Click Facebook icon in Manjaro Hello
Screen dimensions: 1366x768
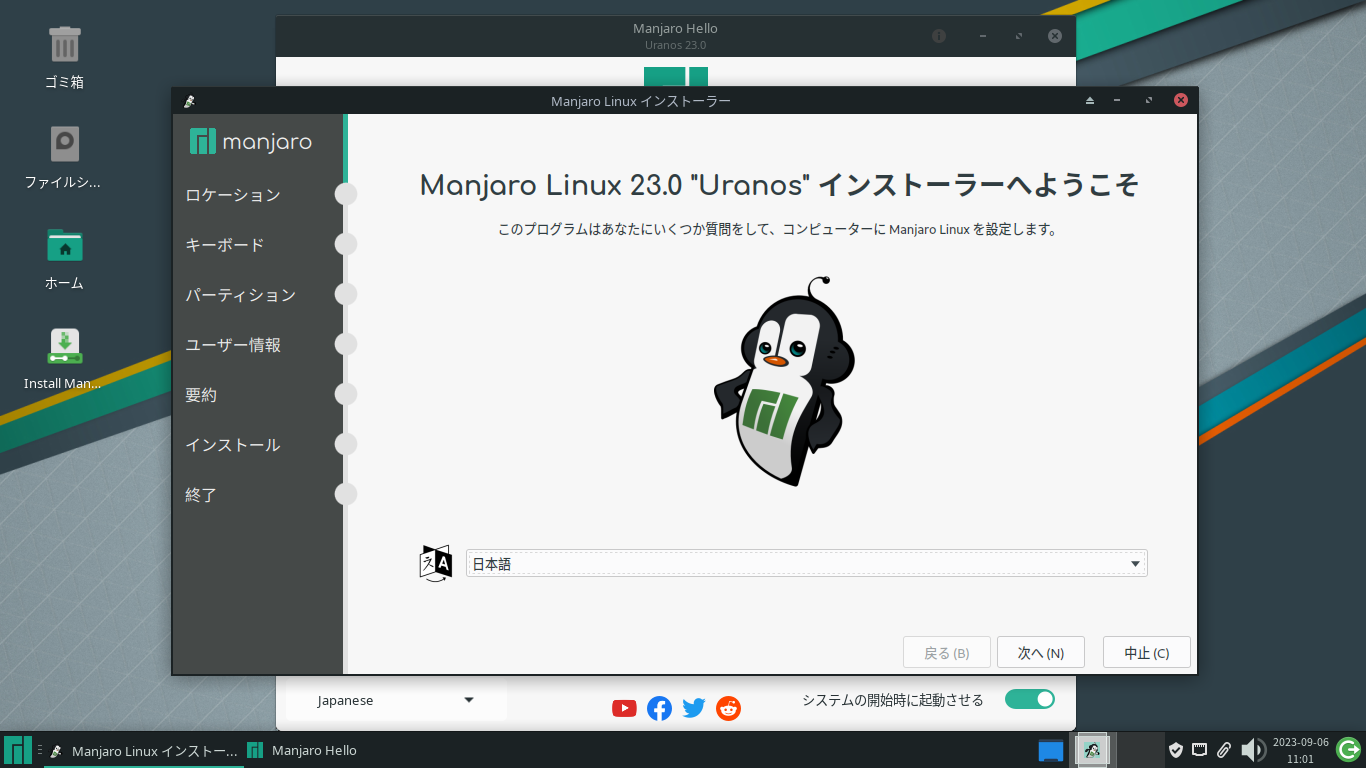pos(659,708)
